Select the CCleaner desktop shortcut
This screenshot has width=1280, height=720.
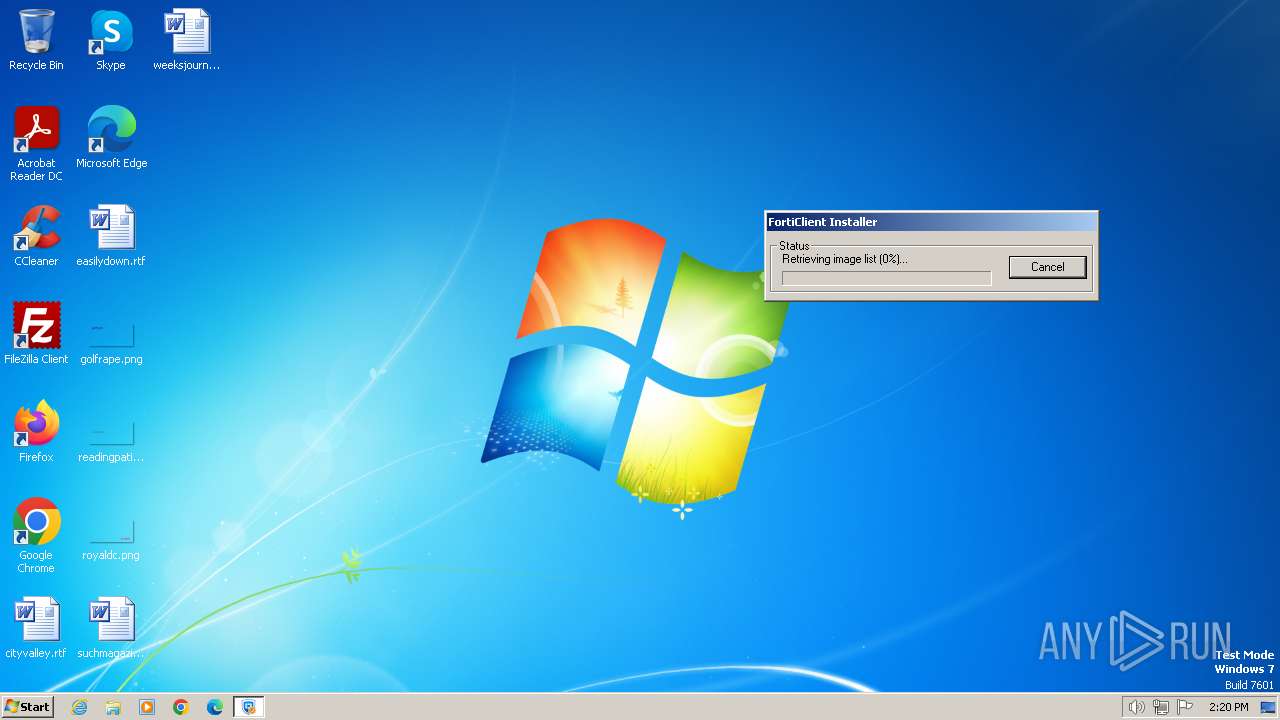click(36, 236)
